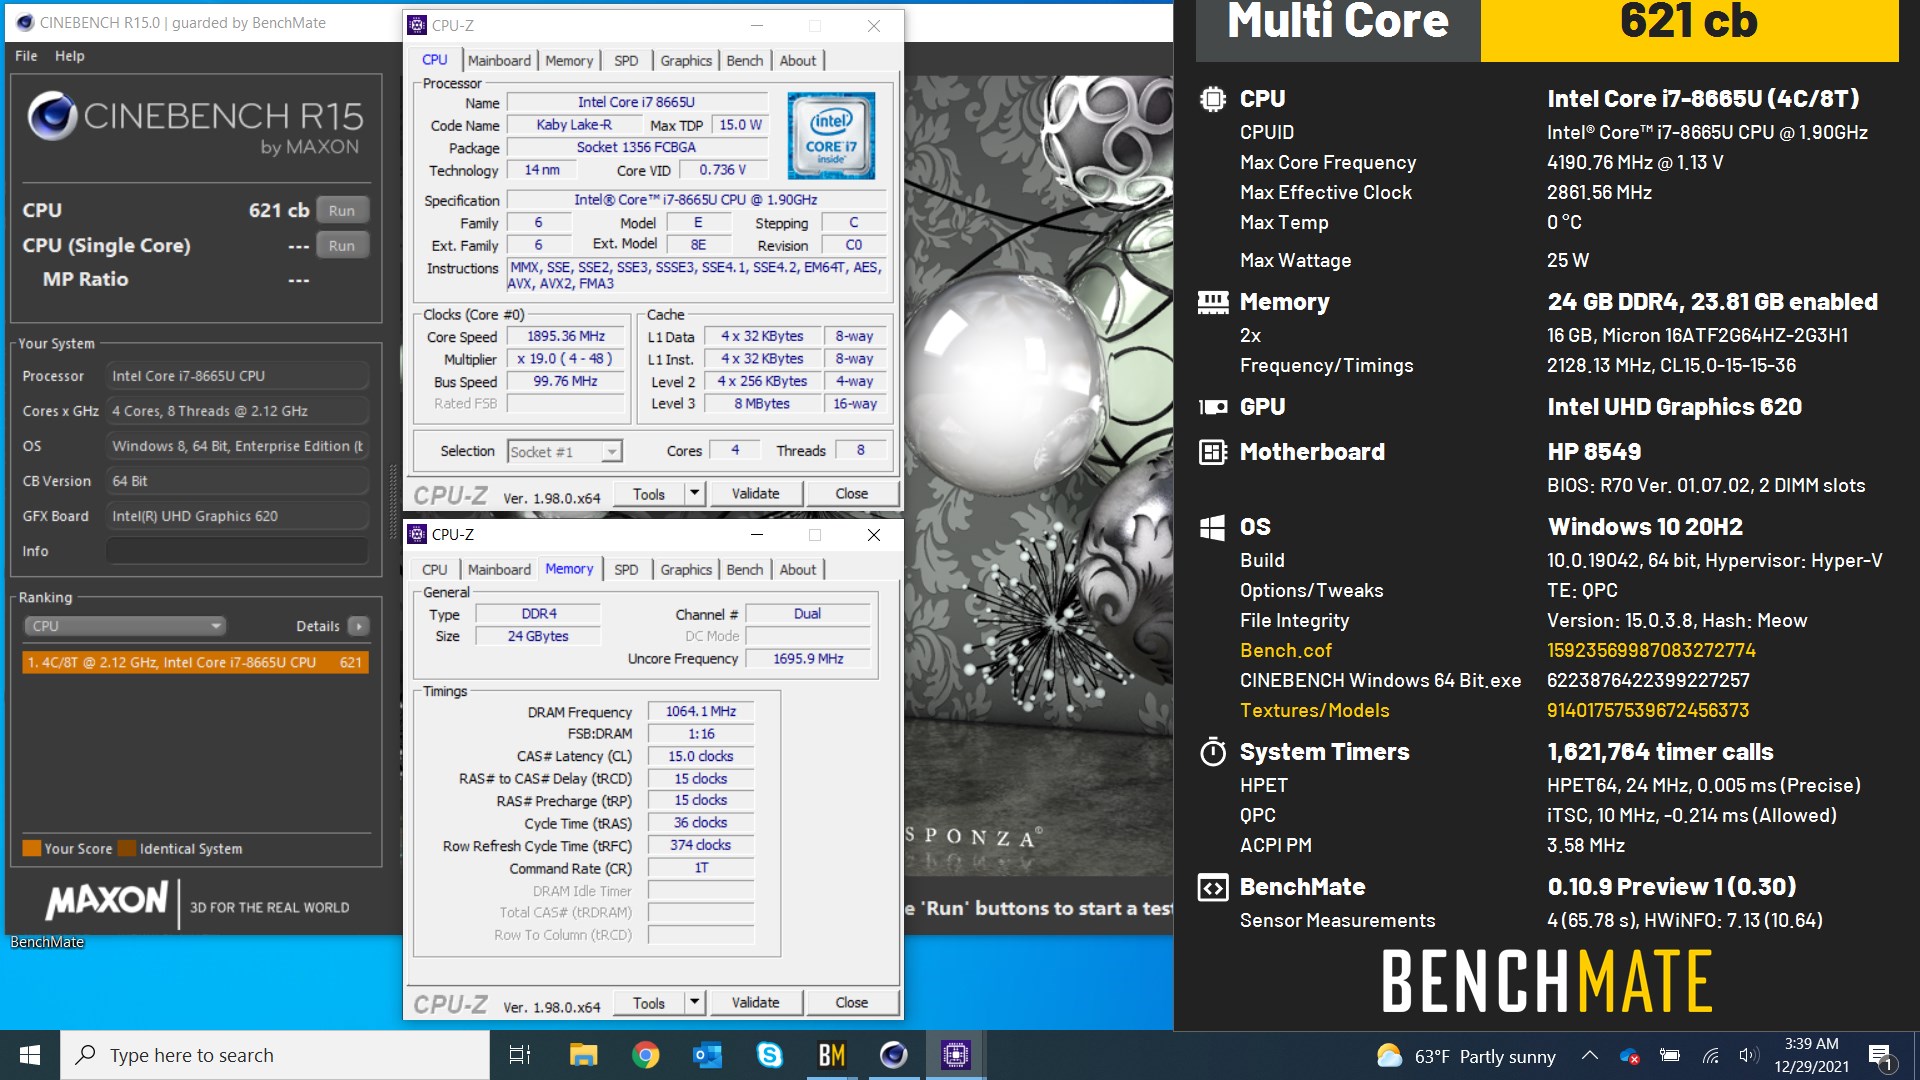The width and height of the screenshot is (1920, 1080).
Task: Open About tab in top CPU-Z window
Action: 798,61
